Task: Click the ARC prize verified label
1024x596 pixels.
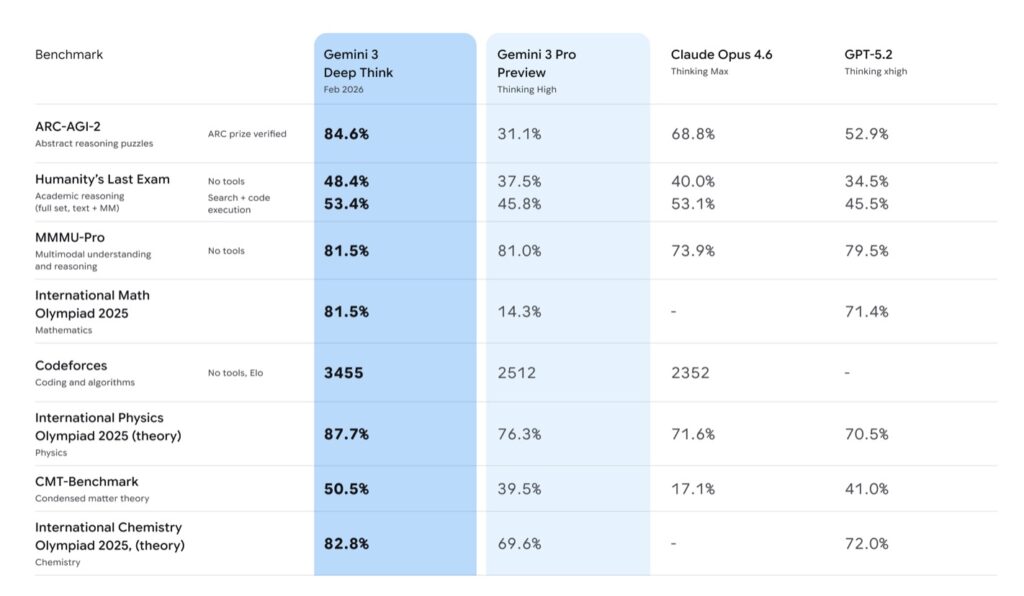Action: click(247, 134)
